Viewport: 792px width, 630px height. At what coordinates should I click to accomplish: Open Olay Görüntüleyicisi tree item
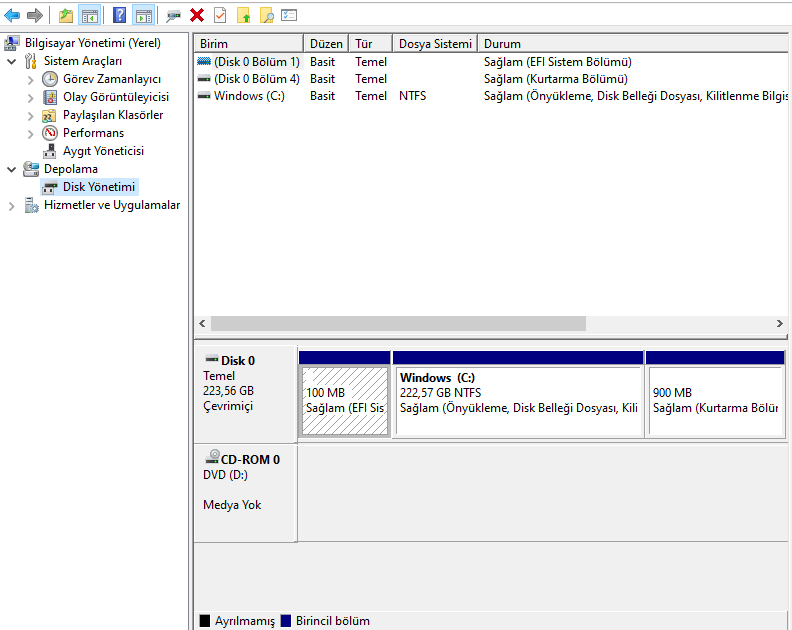(x=116, y=96)
